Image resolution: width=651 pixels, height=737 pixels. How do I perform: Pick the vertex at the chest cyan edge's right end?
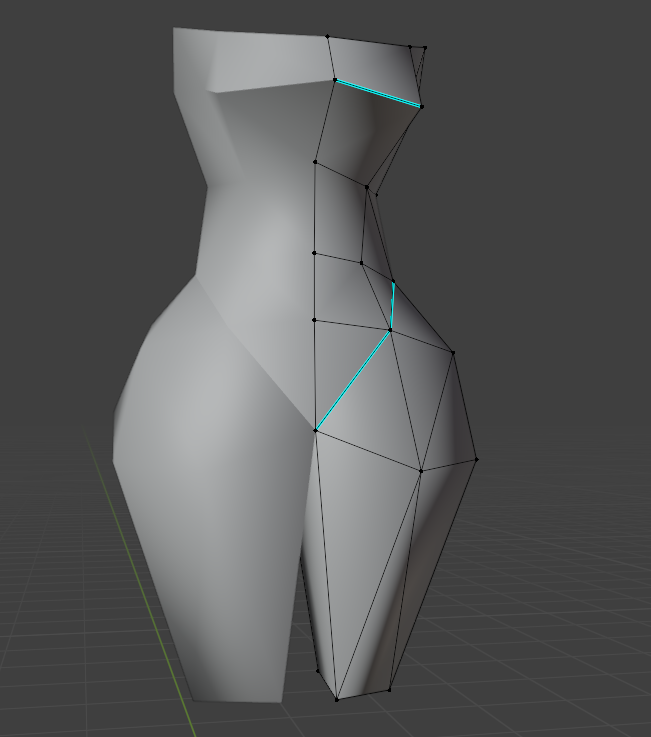pos(422,107)
